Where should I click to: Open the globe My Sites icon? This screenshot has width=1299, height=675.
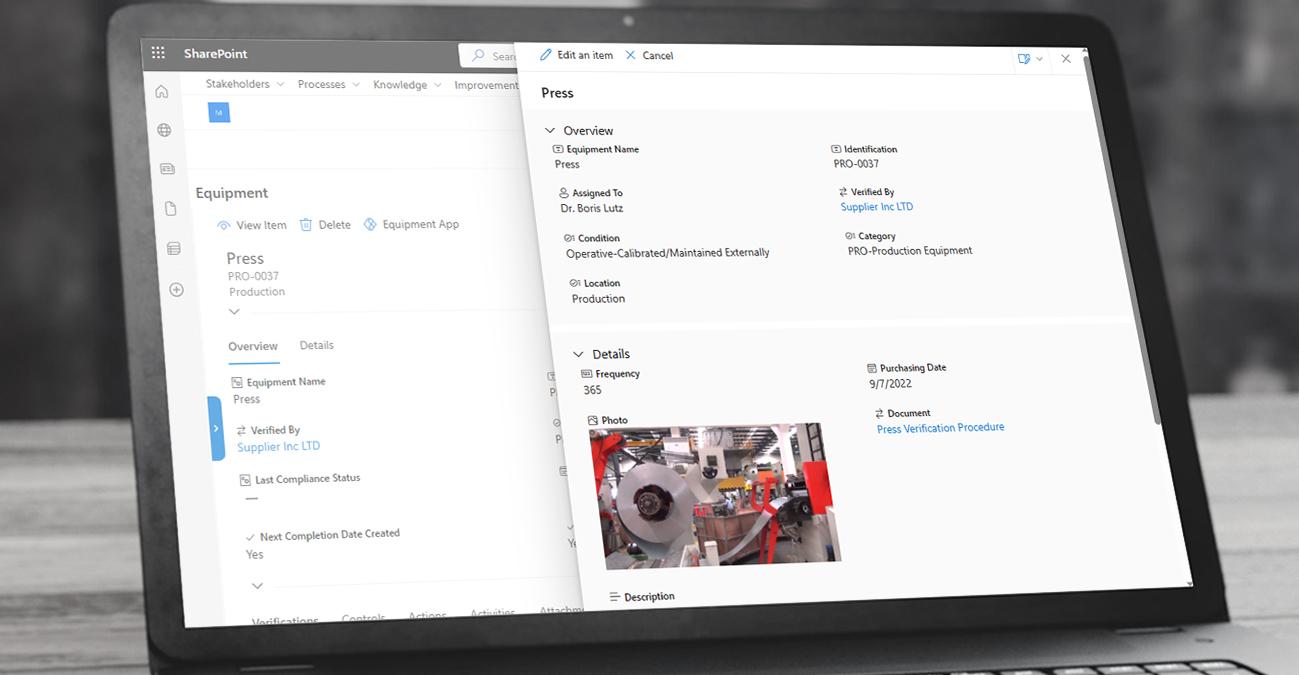(164, 130)
